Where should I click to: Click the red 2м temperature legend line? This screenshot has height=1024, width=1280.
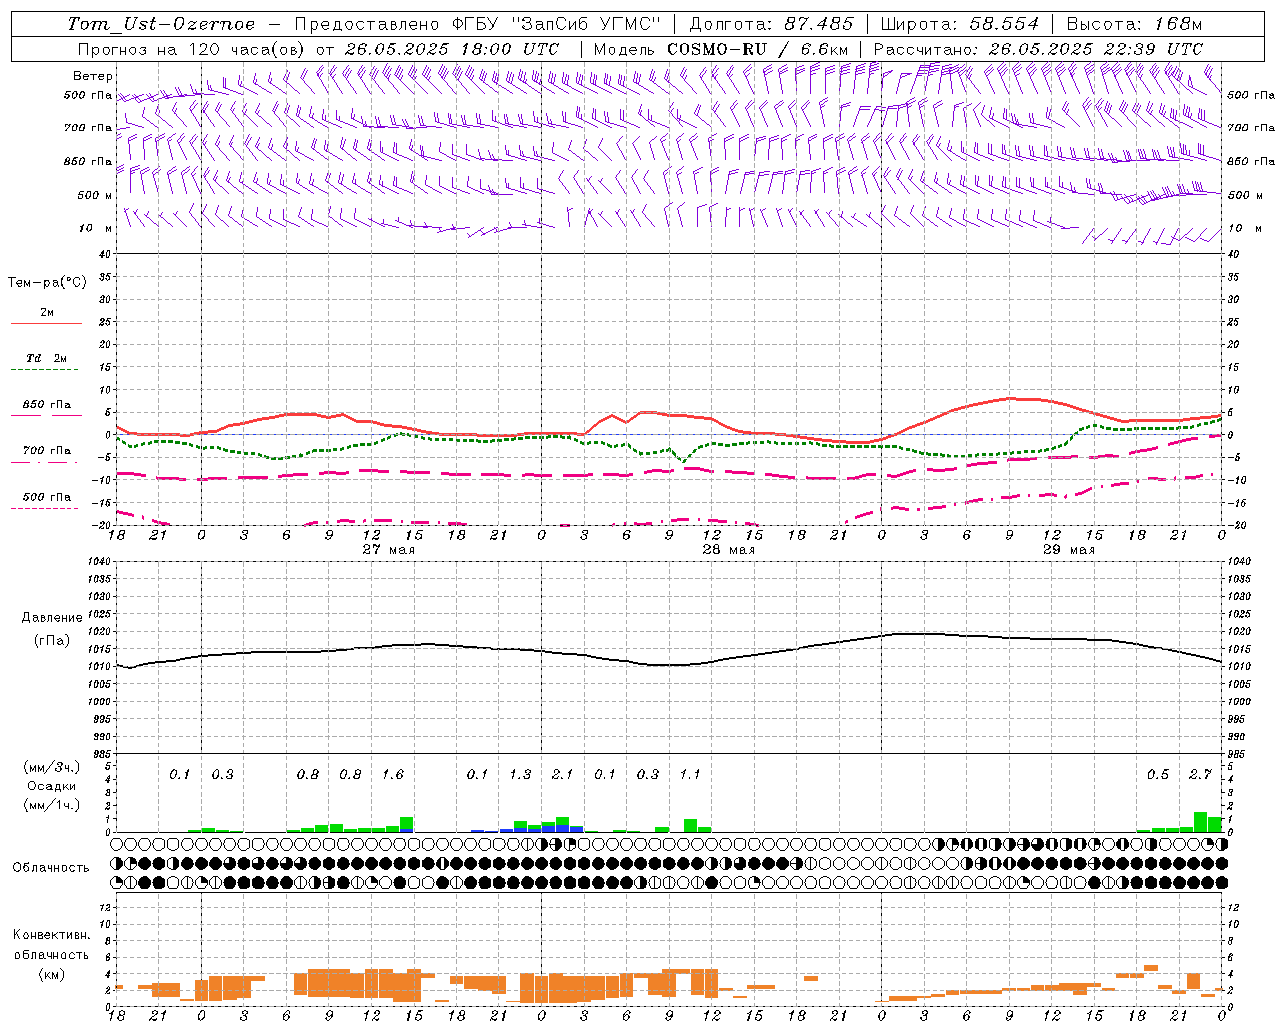pos(46,323)
